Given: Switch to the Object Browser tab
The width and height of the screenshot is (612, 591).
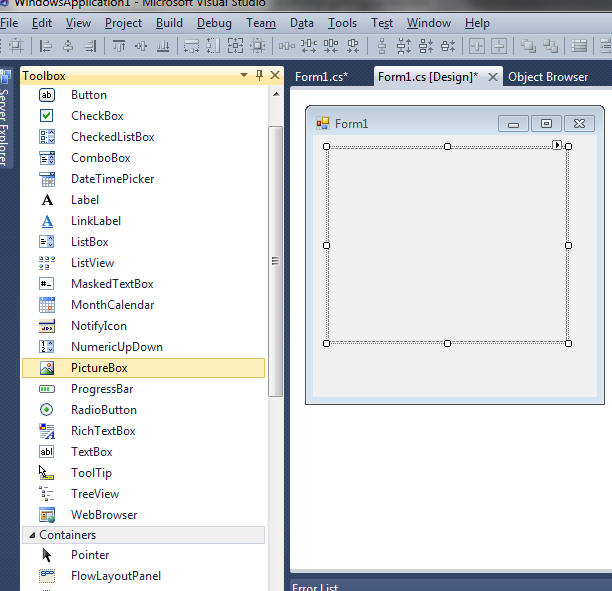Looking at the screenshot, I should (x=548, y=77).
